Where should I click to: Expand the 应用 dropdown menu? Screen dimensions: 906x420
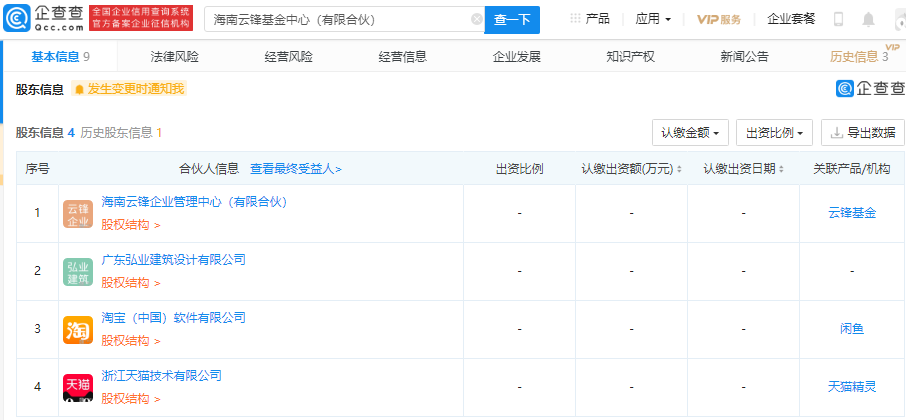click(653, 18)
